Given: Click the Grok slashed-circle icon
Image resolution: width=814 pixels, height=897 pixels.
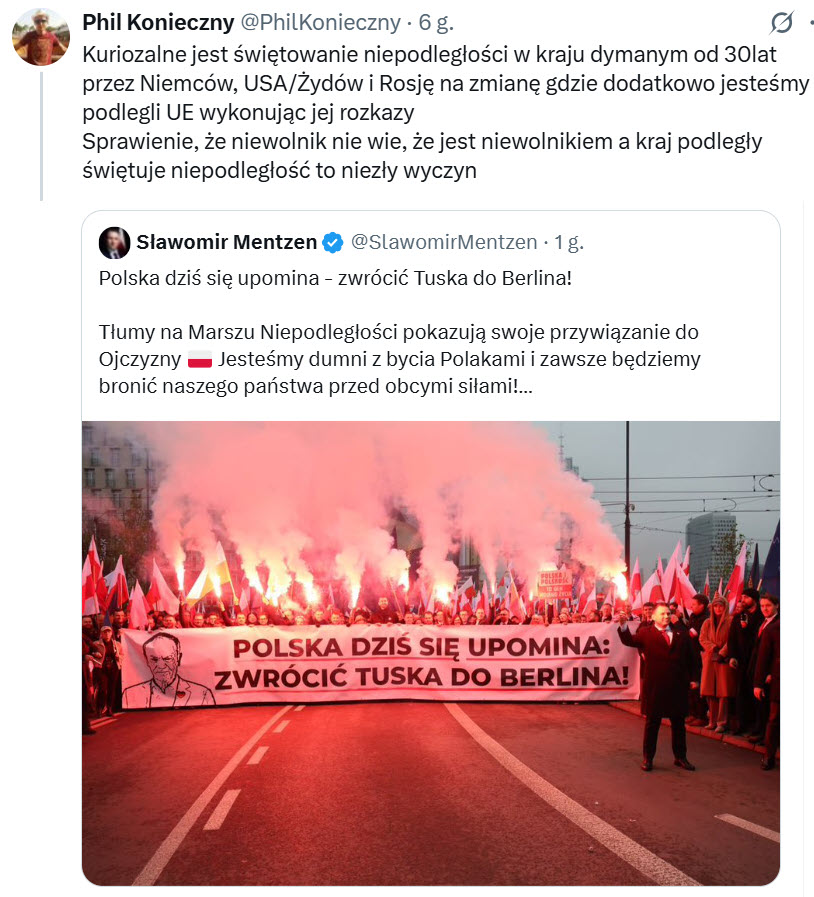Looking at the screenshot, I should [x=781, y=23].
